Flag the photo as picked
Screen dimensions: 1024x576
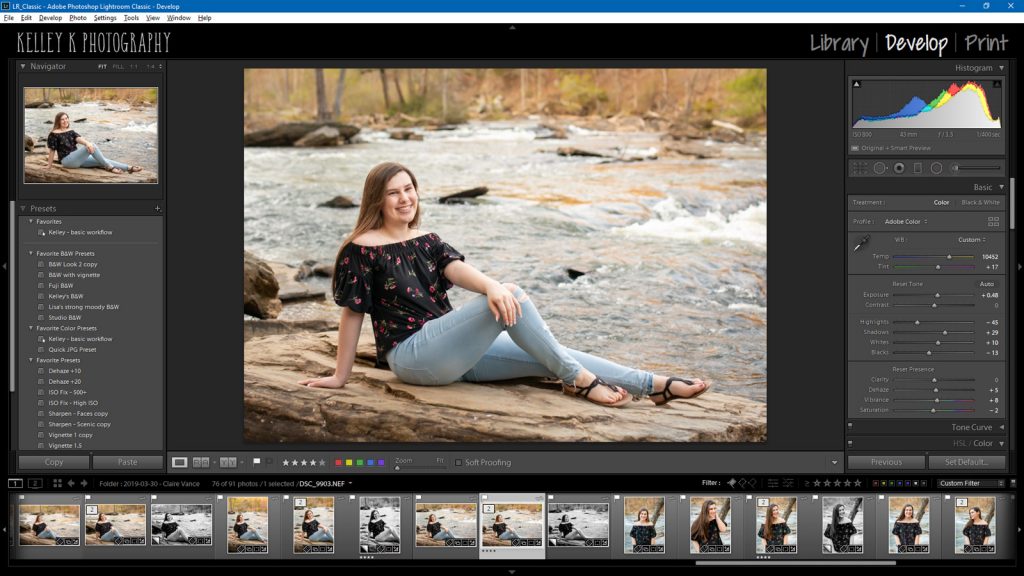pyautogui.click(x=257, y=462)
